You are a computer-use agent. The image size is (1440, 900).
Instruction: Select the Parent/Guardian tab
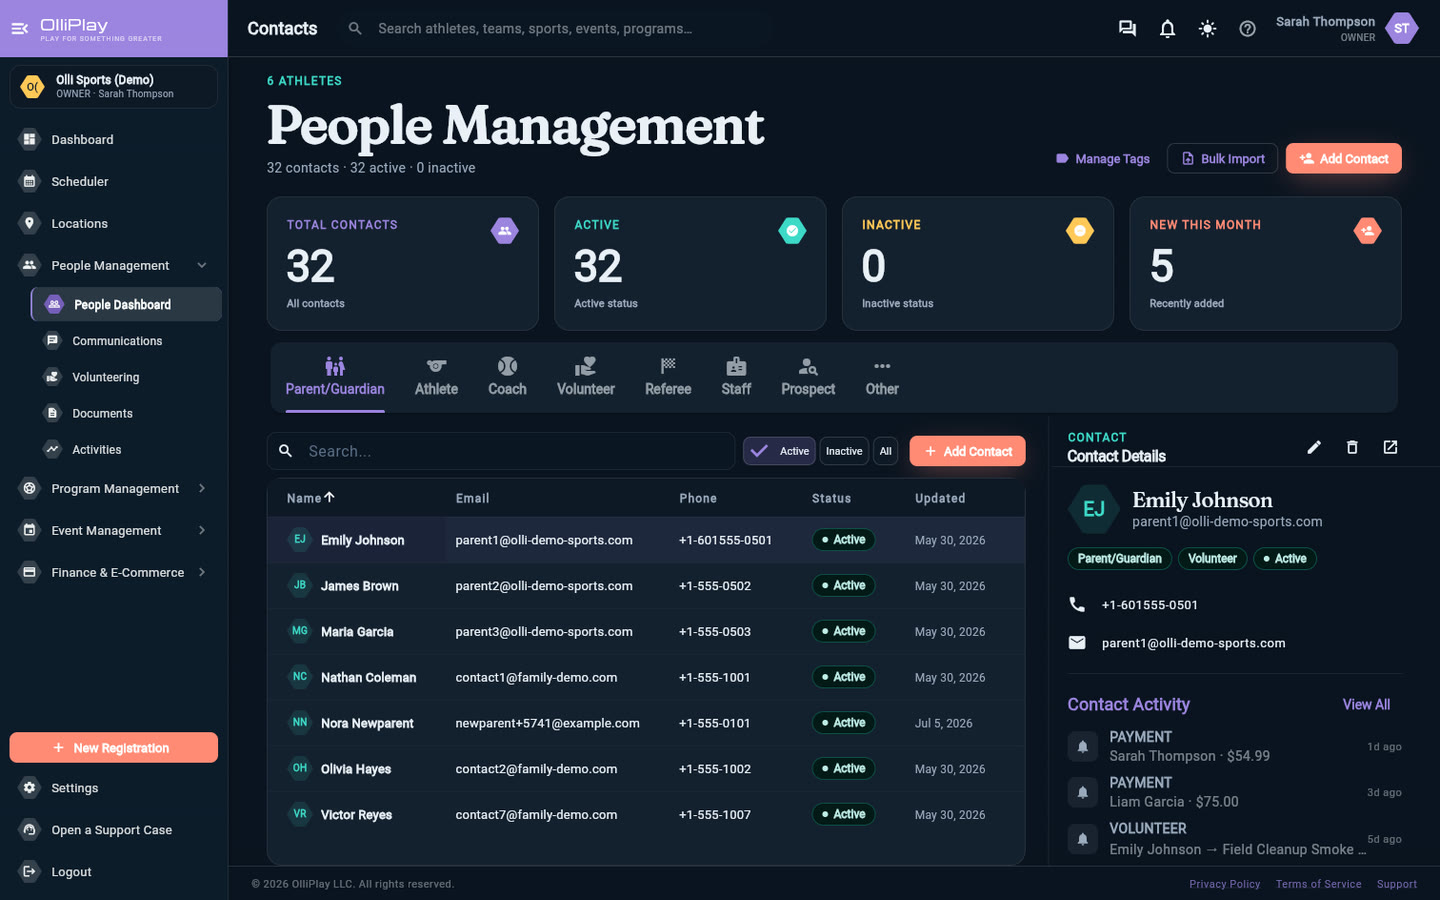[x=335, y=377]
